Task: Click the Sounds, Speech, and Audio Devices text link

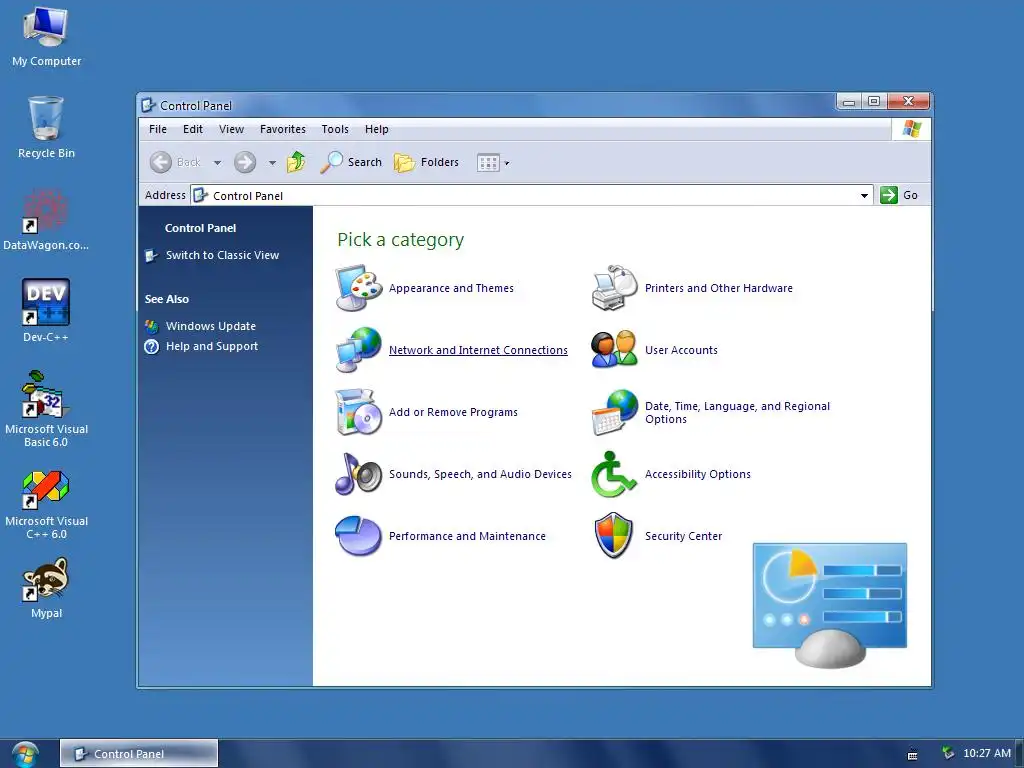Action: [x=480, y=474]
